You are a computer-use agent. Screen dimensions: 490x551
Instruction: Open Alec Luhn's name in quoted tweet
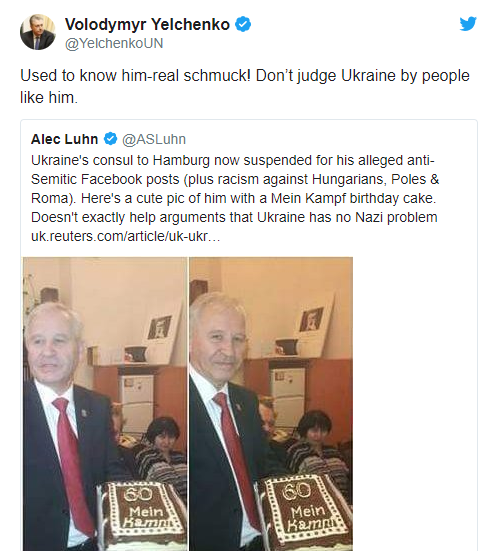click(x=64, y=139)
